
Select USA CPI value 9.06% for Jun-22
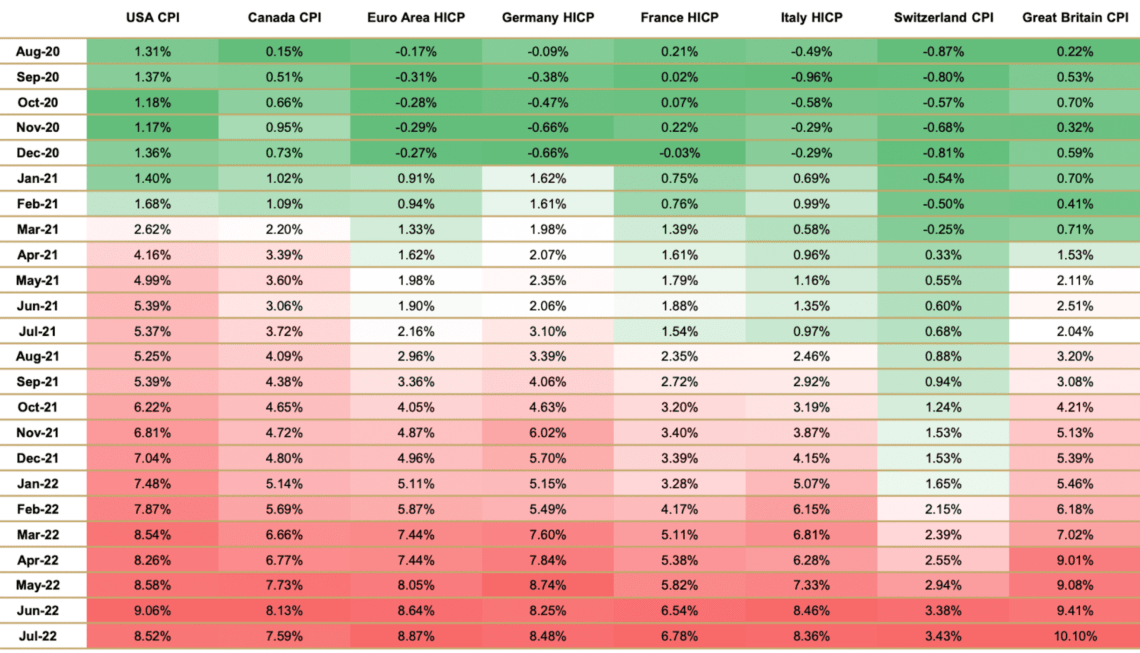(152, 611)
